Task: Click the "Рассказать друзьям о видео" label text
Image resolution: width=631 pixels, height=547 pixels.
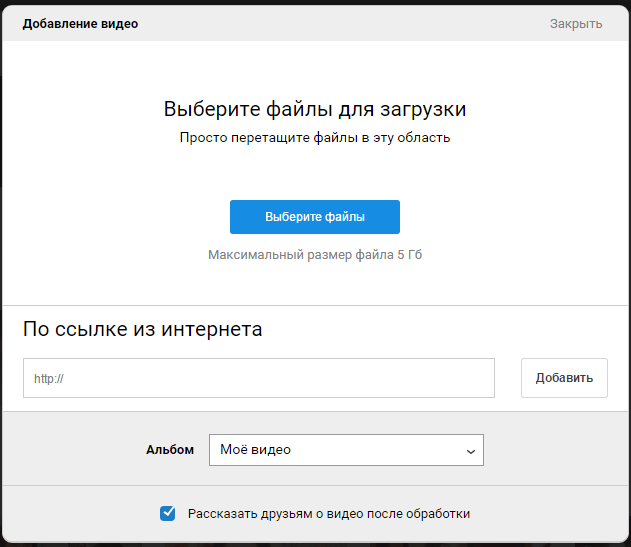Action: [329, 514]
